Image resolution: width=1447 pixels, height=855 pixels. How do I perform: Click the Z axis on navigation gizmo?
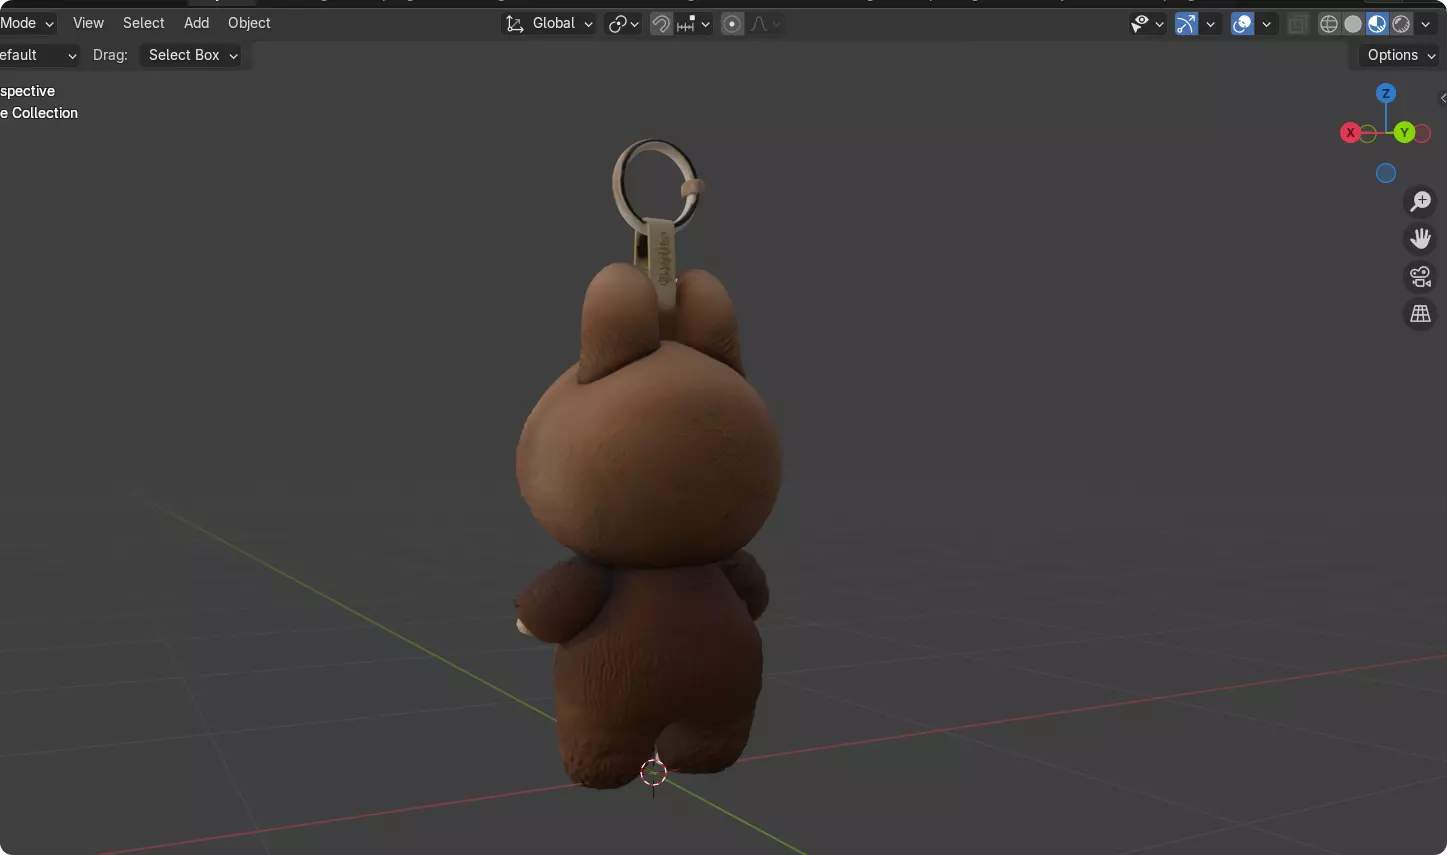[x=1386, y=93]
